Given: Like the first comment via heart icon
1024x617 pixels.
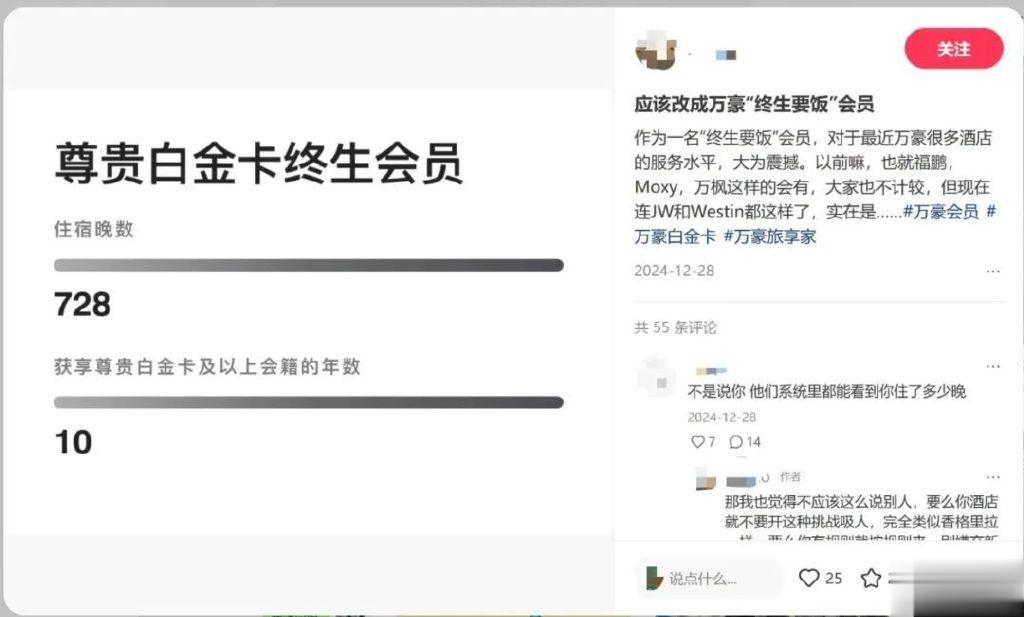Looking at the screenshot, I should 697,442.
